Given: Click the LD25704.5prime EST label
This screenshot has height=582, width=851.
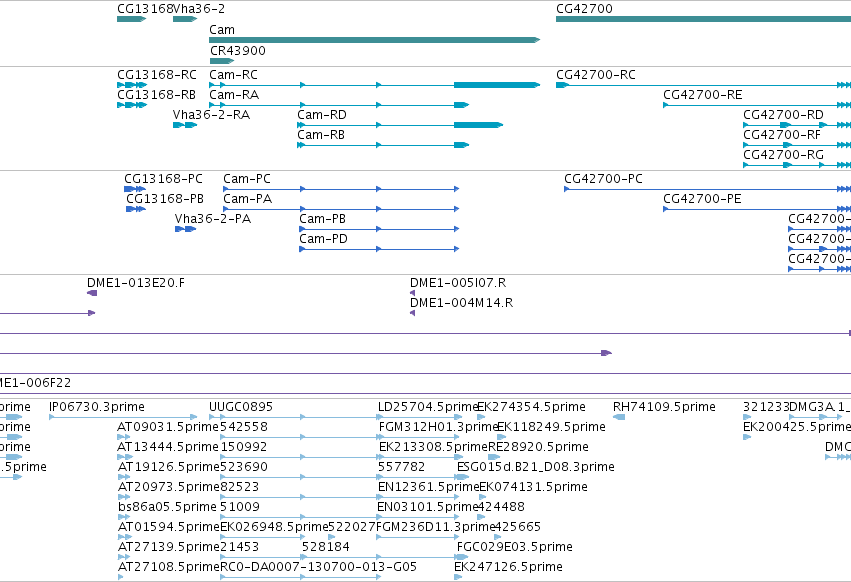Looking at the screenshot, I should (428, 407).
